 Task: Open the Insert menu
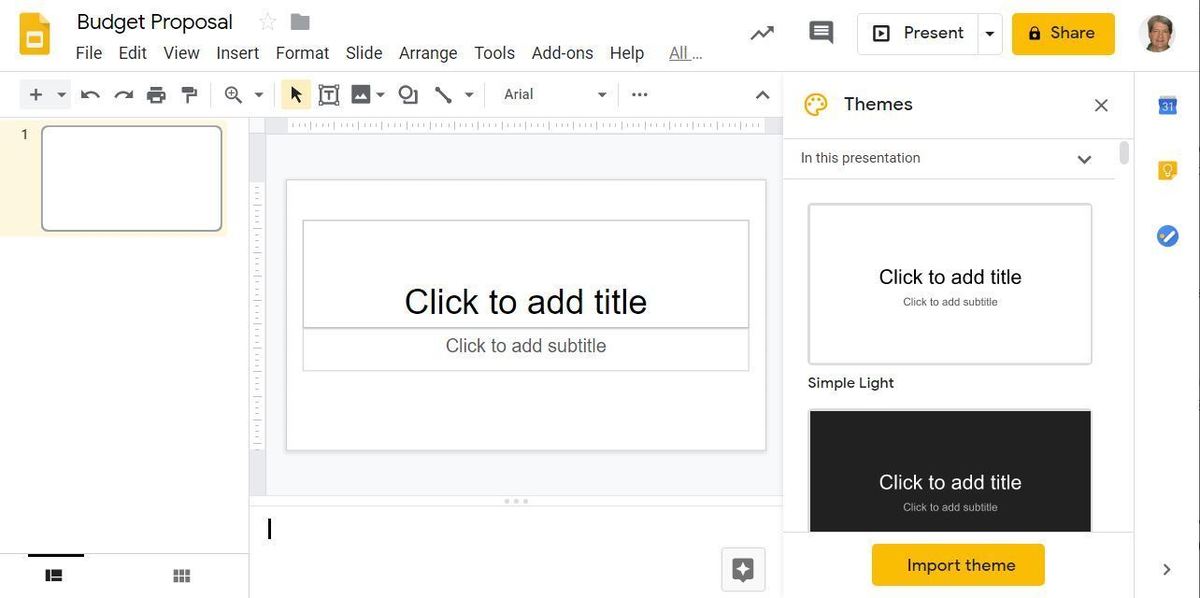click(237, 53)
